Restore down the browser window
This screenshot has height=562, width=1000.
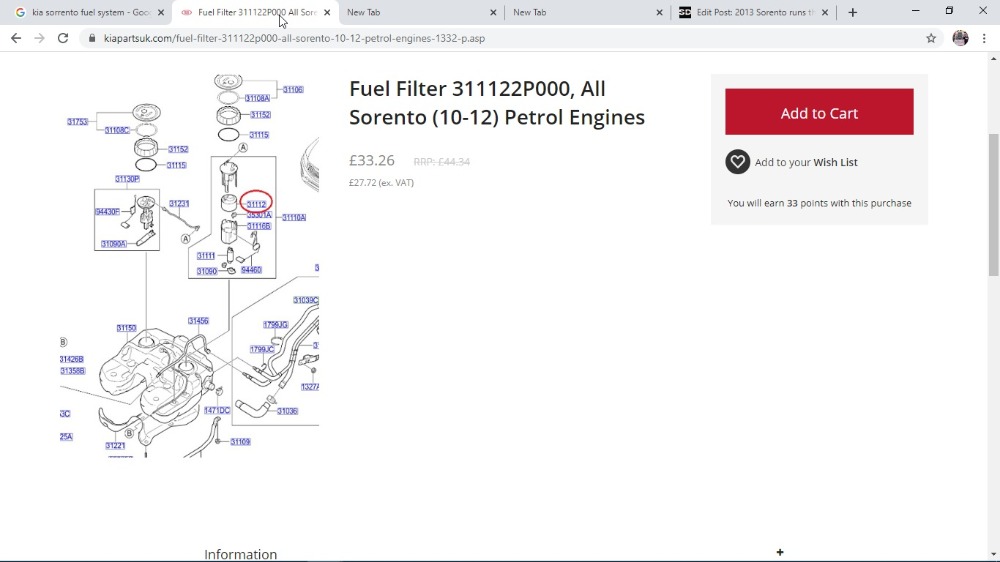(x=949, y=11)
